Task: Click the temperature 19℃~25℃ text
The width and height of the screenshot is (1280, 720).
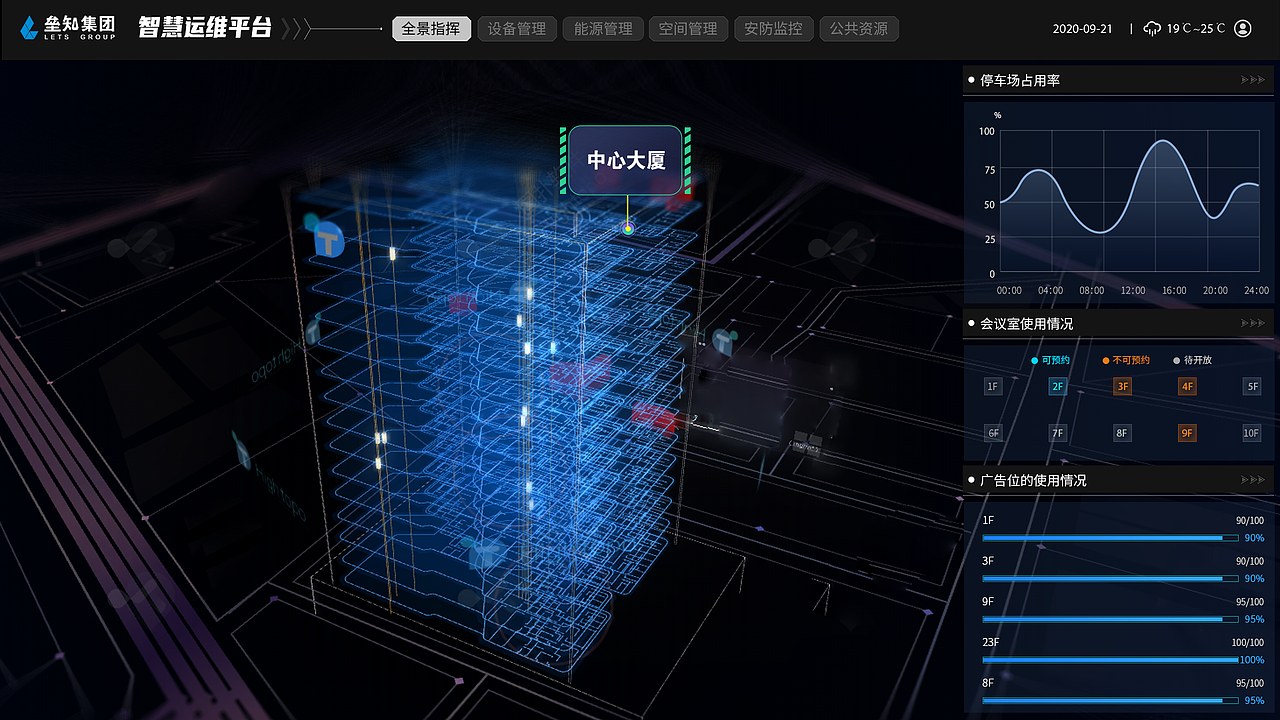Action: pyautogui.click(x=1196, y=29)
